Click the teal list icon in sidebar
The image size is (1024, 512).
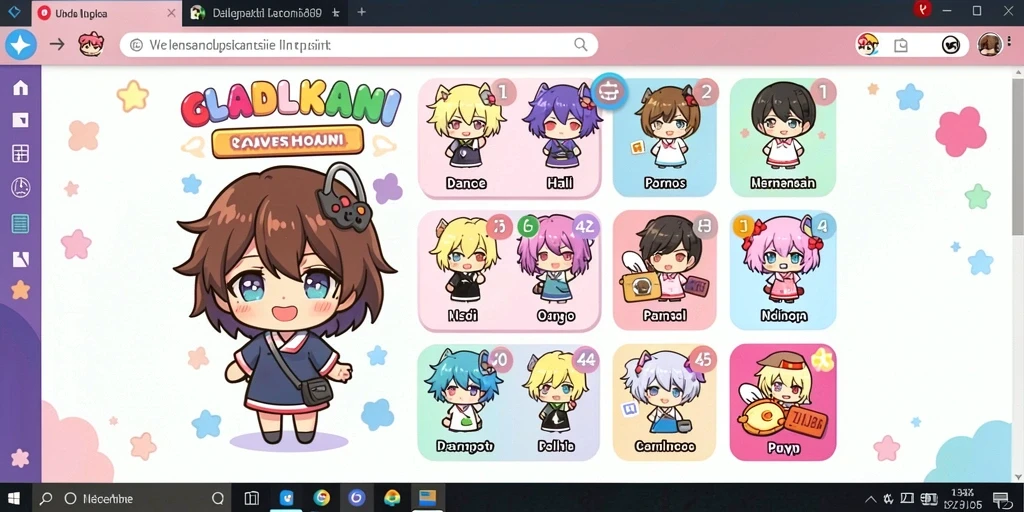point(21,223)
